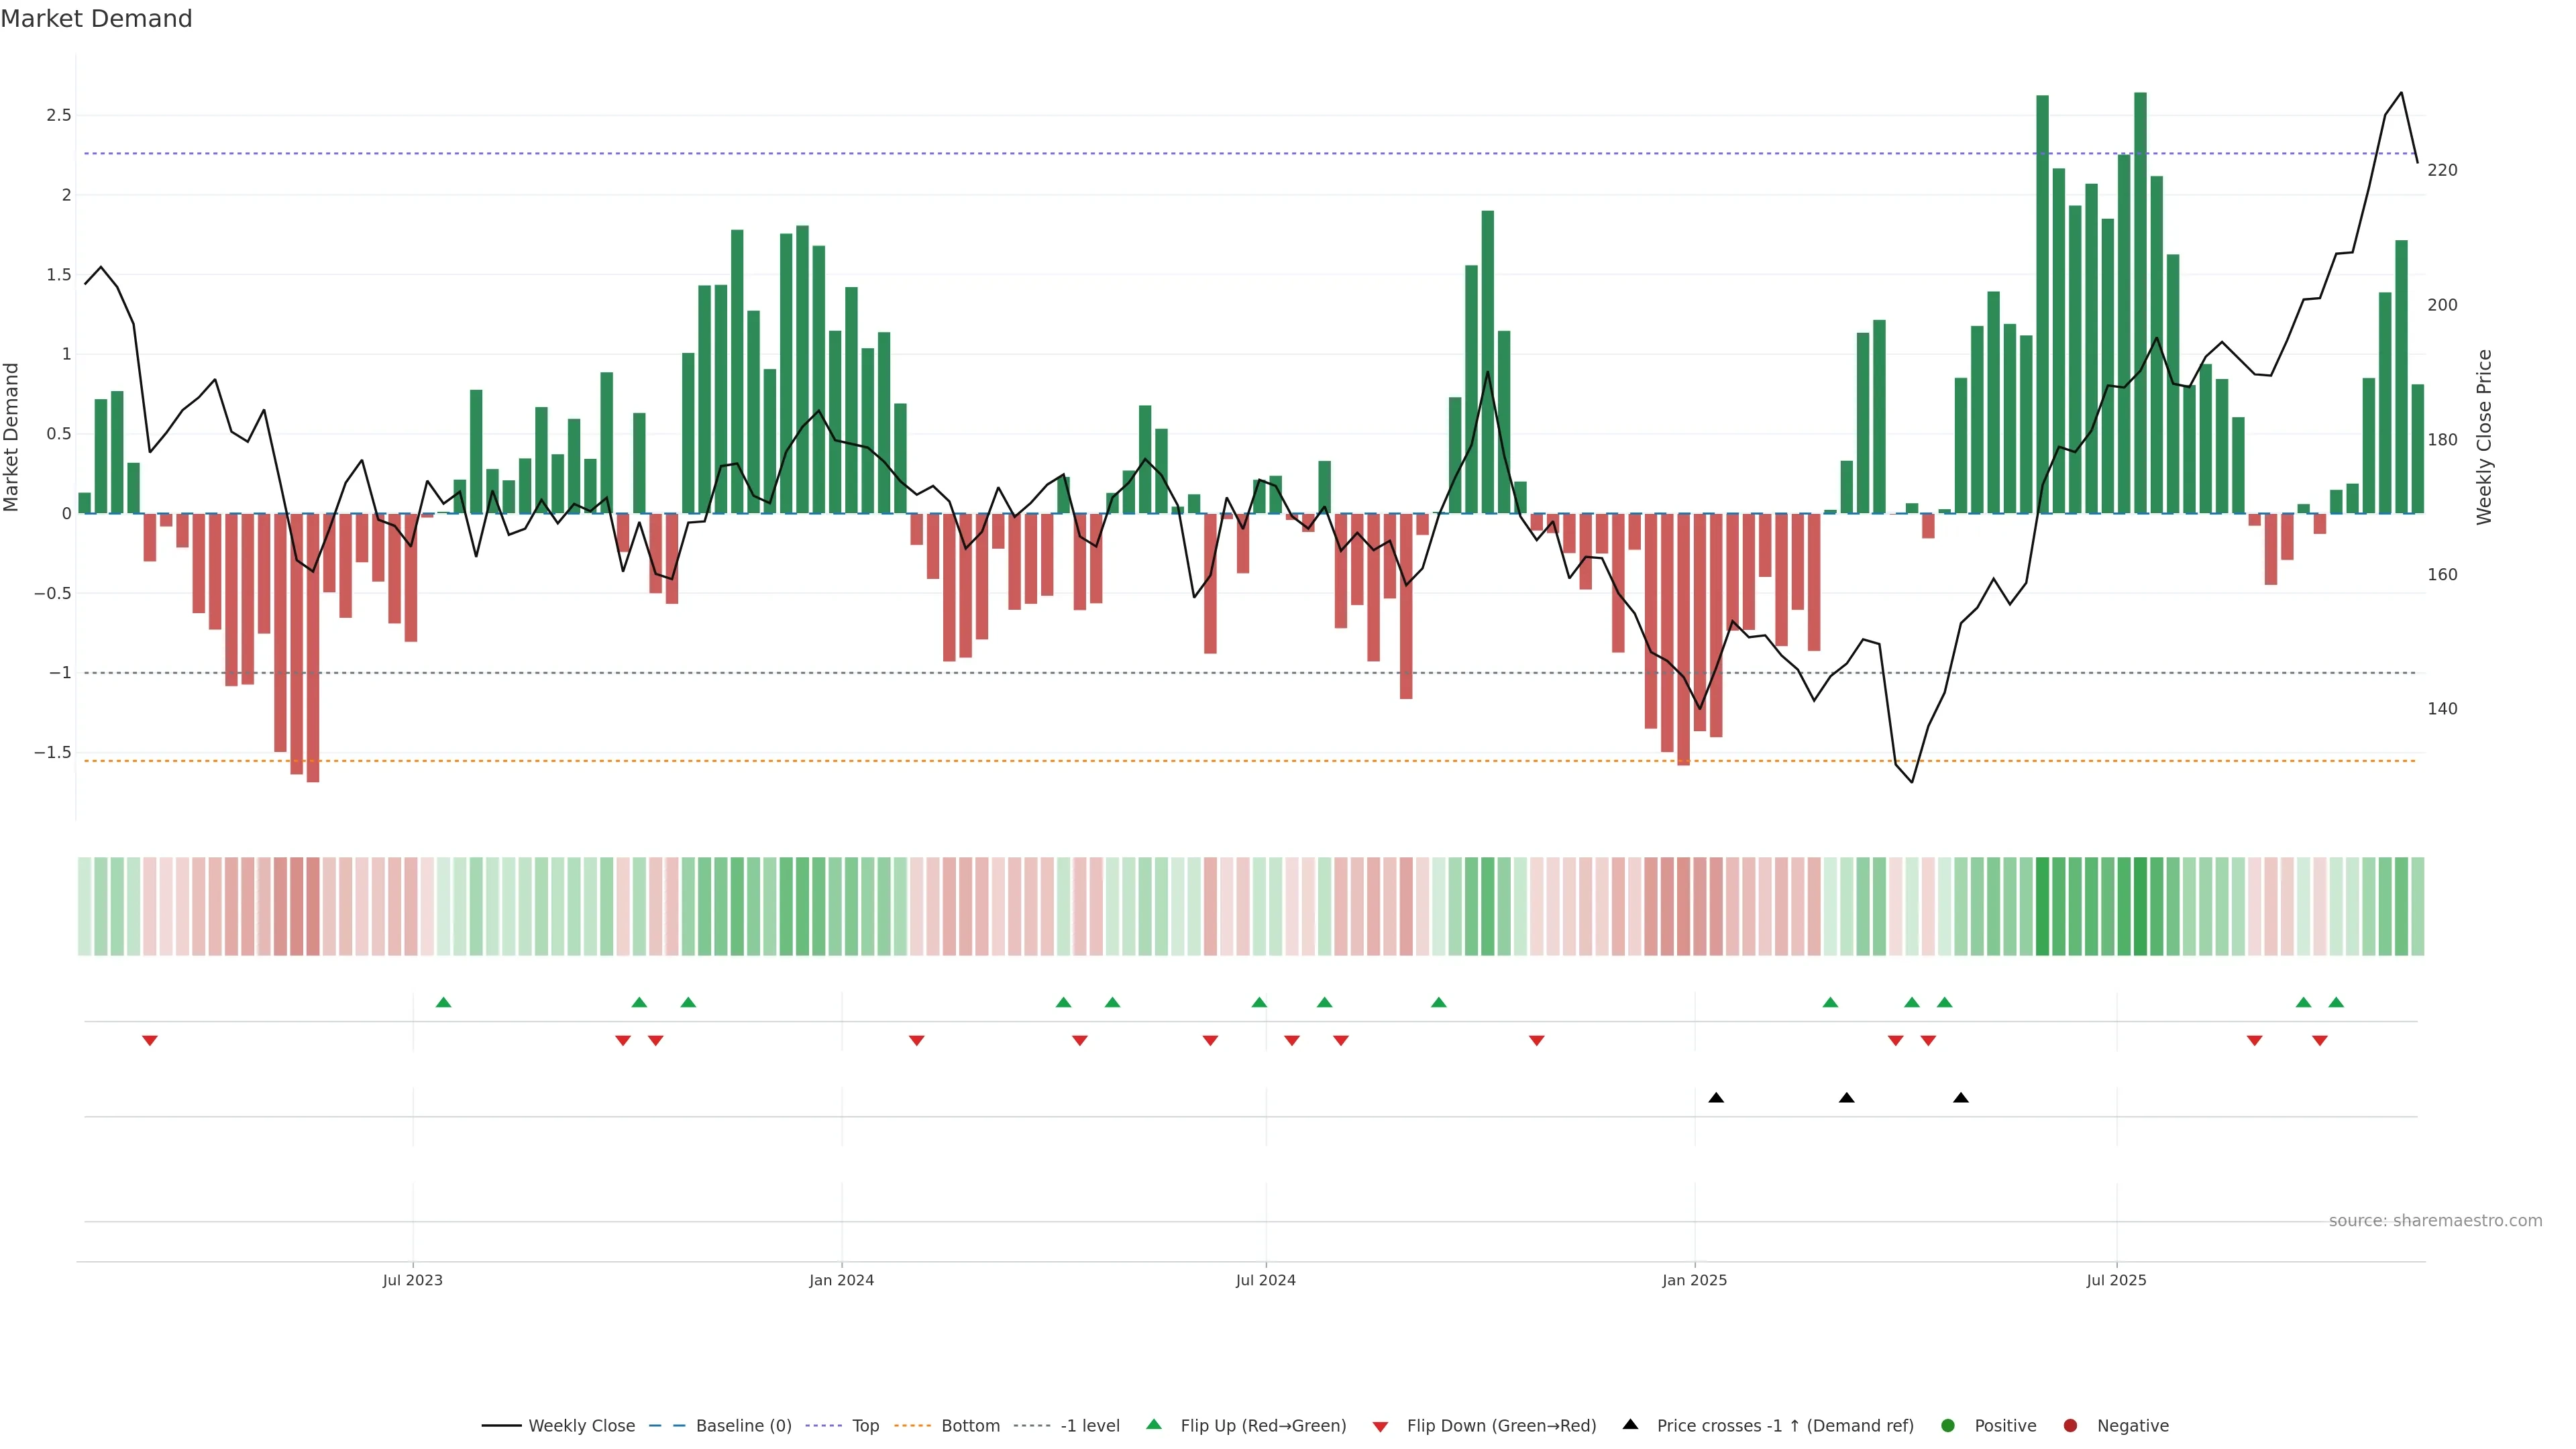Click the source: sharemaestro.com text
The image size is (2576, 1449).
[2435, 1221]
